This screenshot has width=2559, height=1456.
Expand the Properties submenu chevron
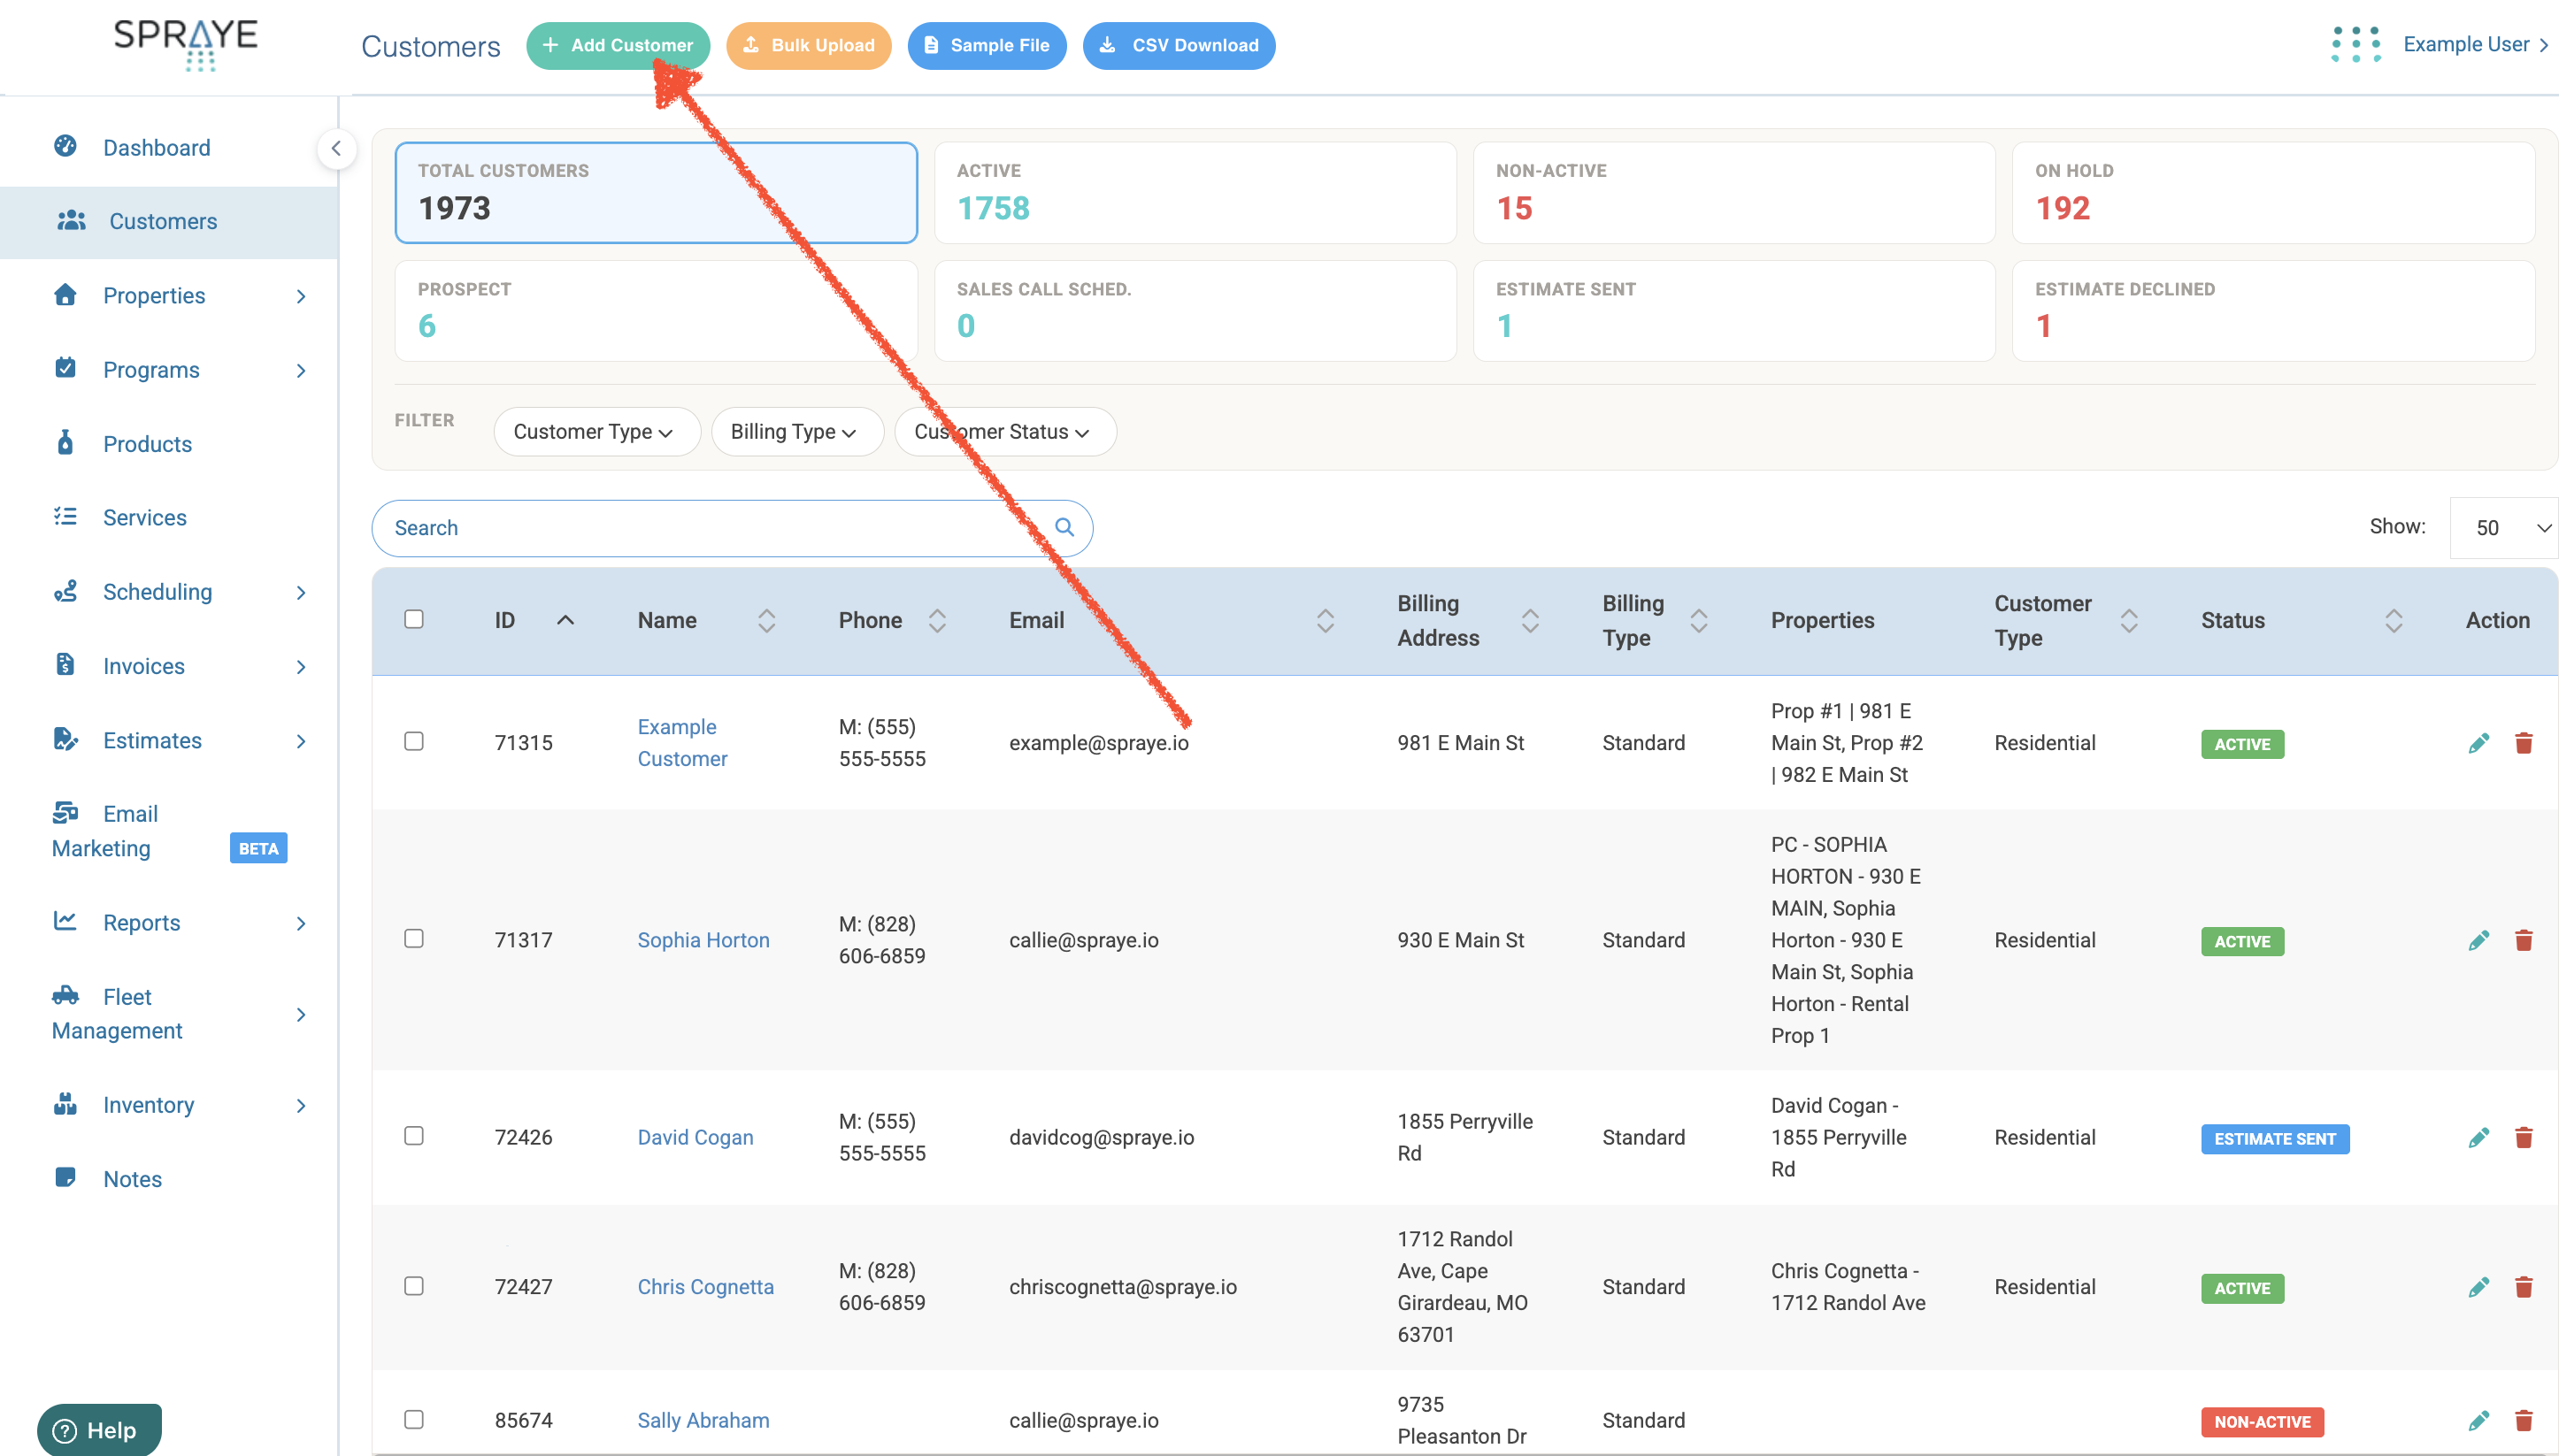300,296
